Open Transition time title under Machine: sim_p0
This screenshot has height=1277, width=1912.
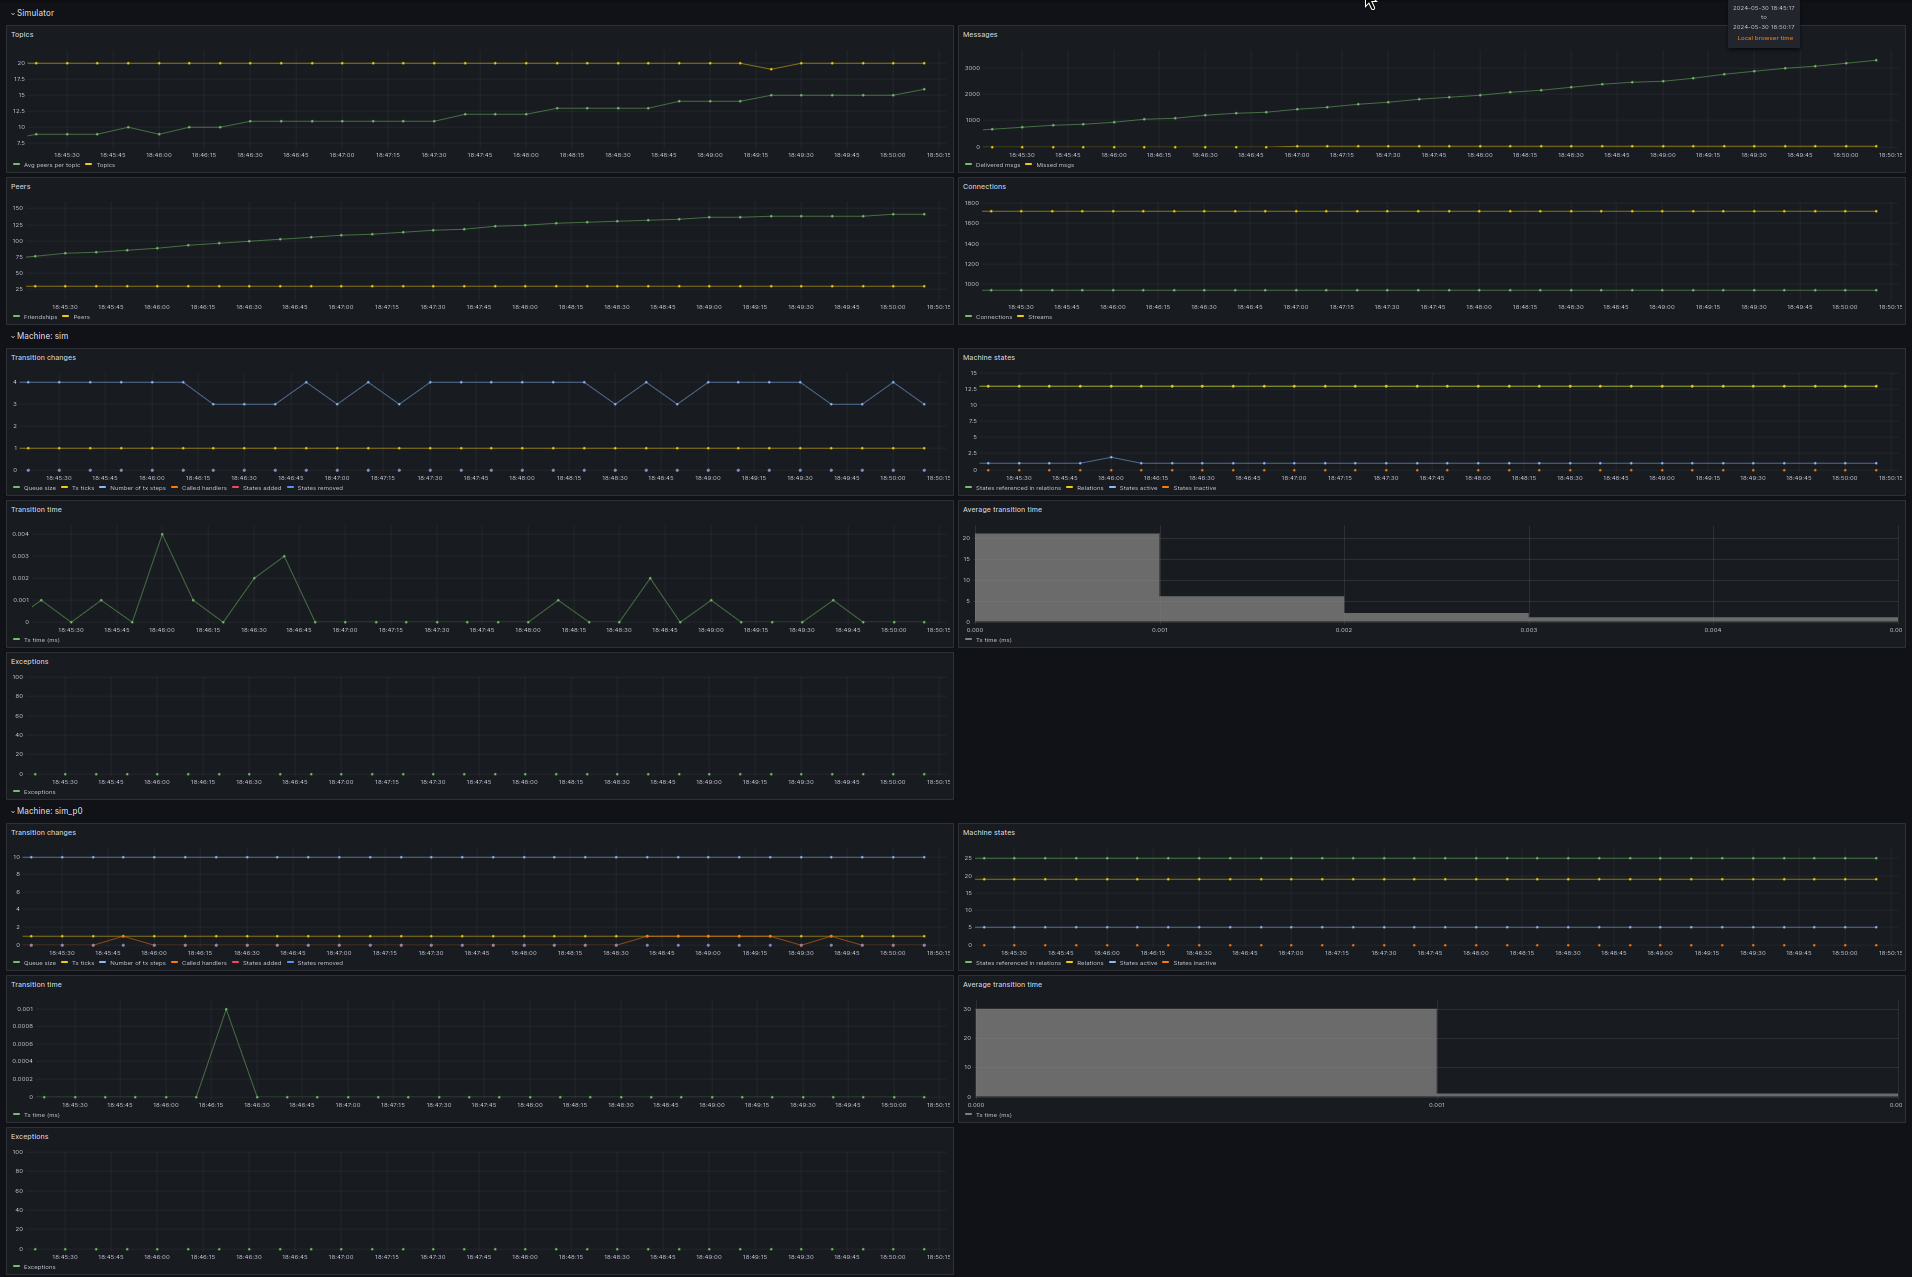coord(36,985)
